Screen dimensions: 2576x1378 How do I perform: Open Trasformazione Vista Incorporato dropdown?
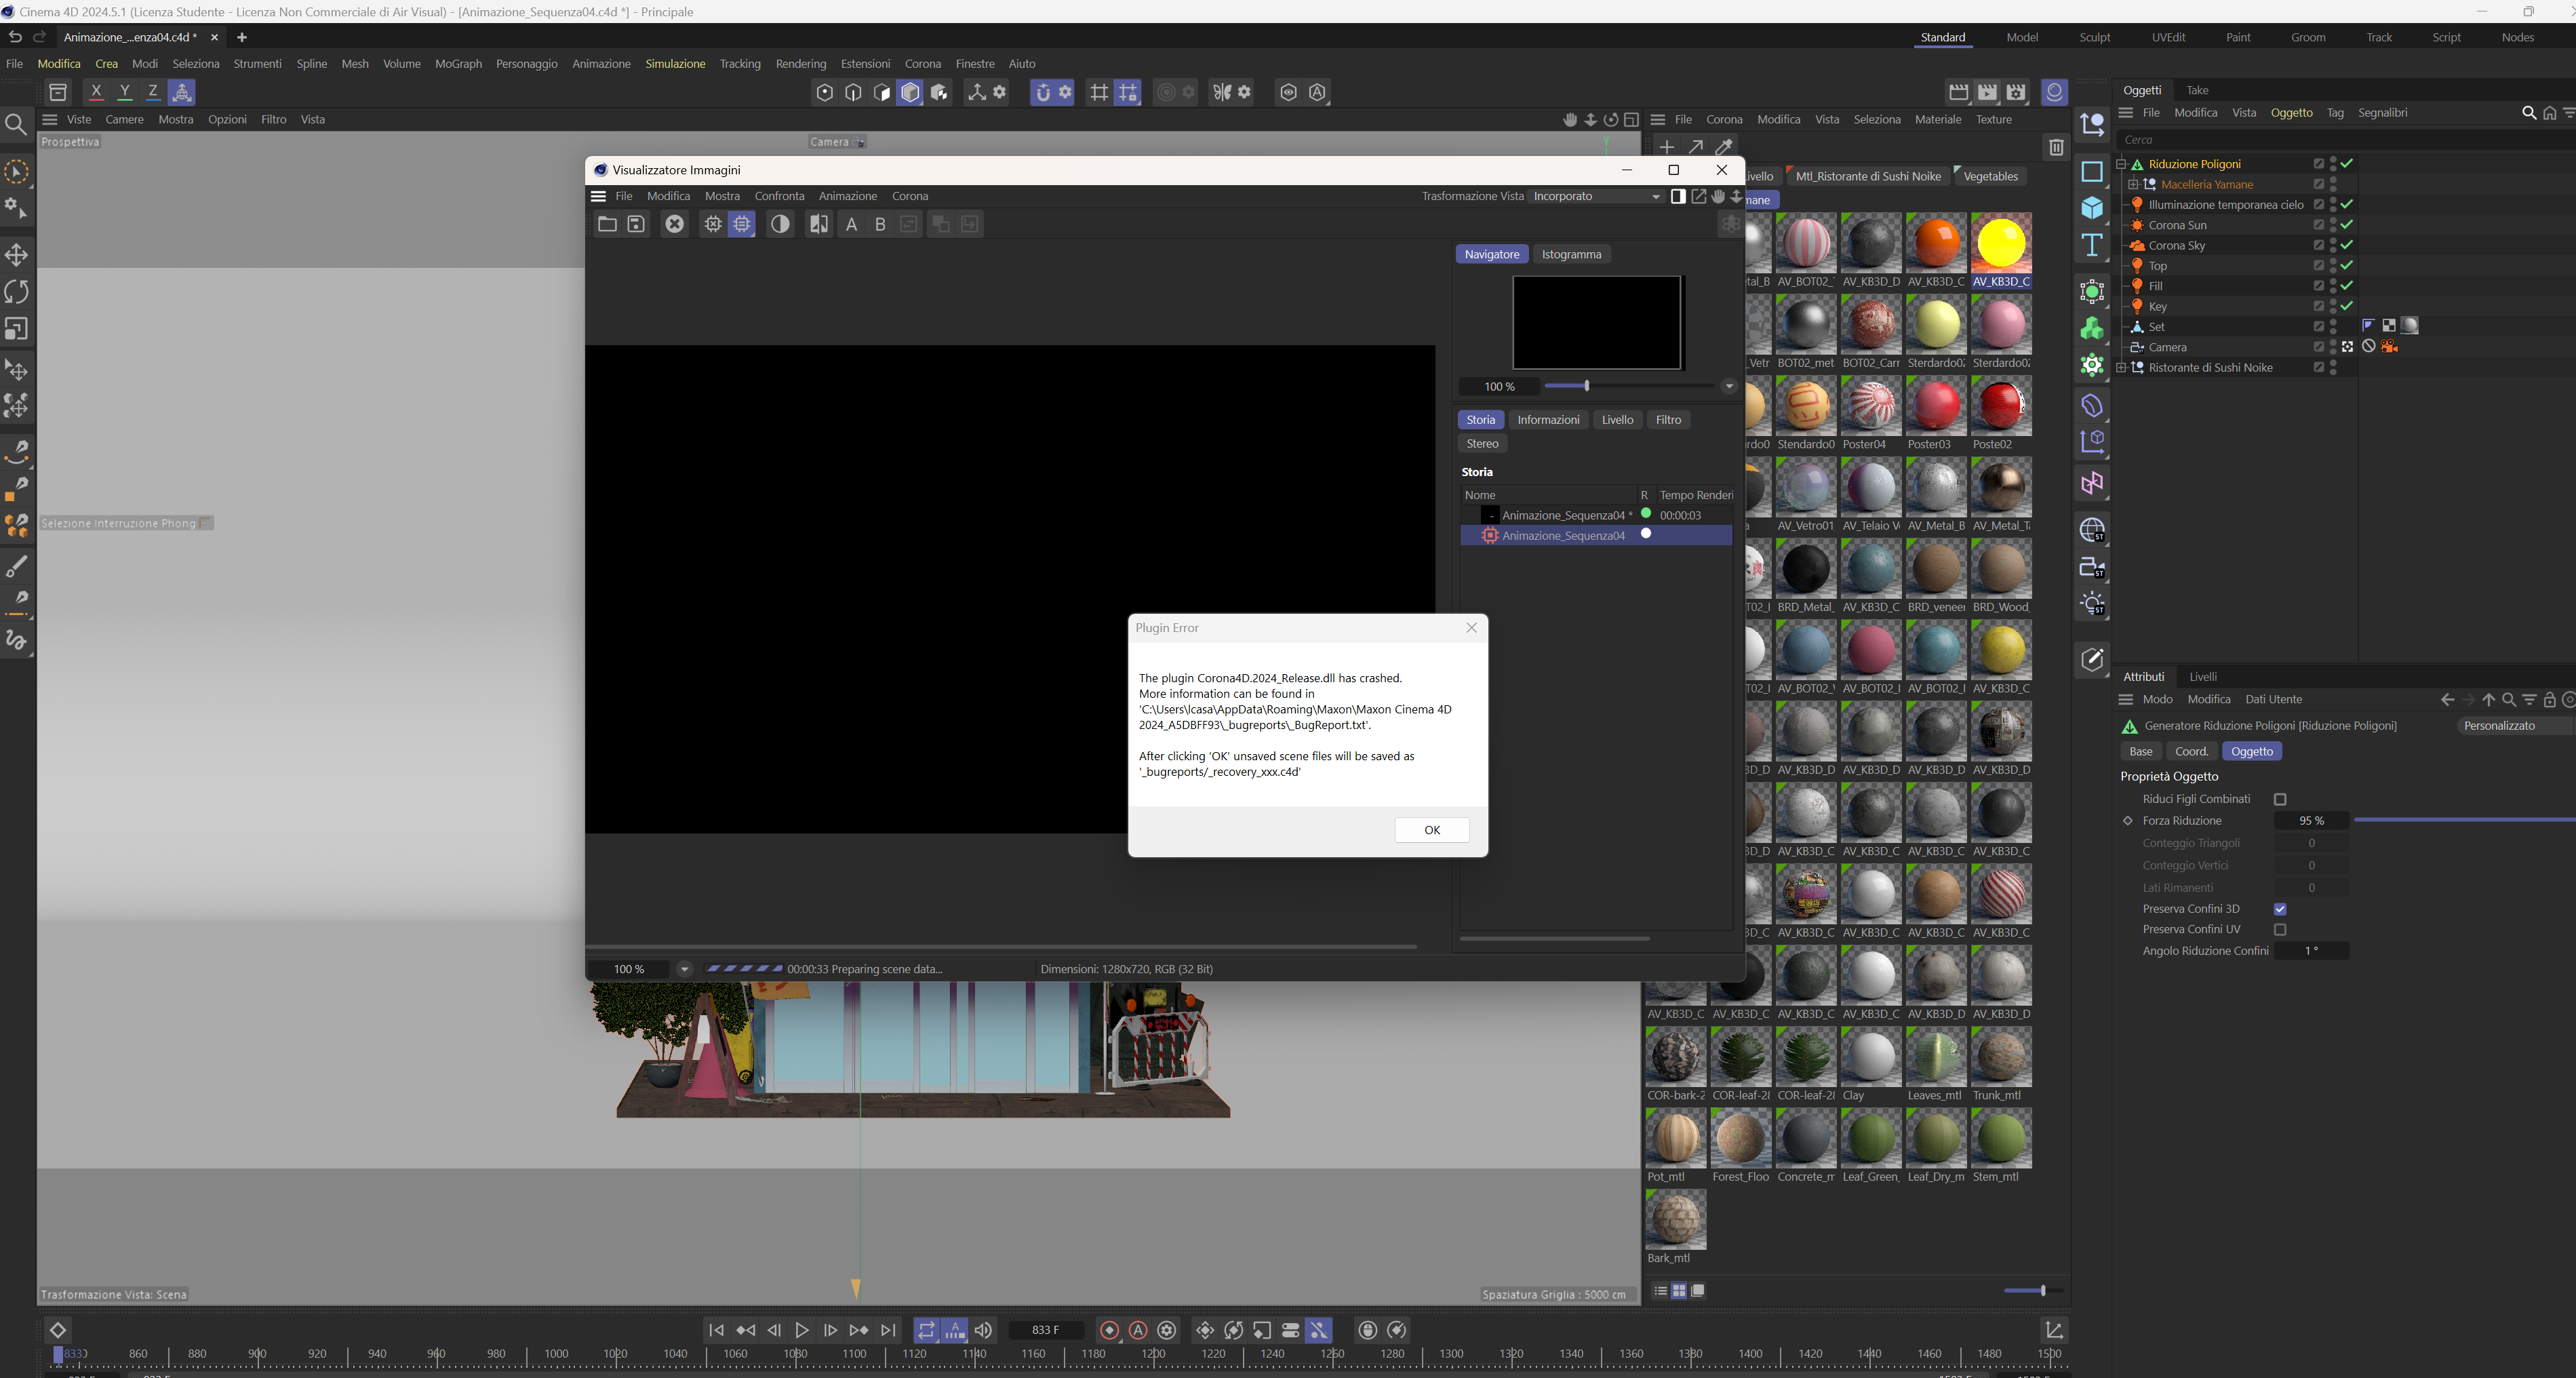1597,196
